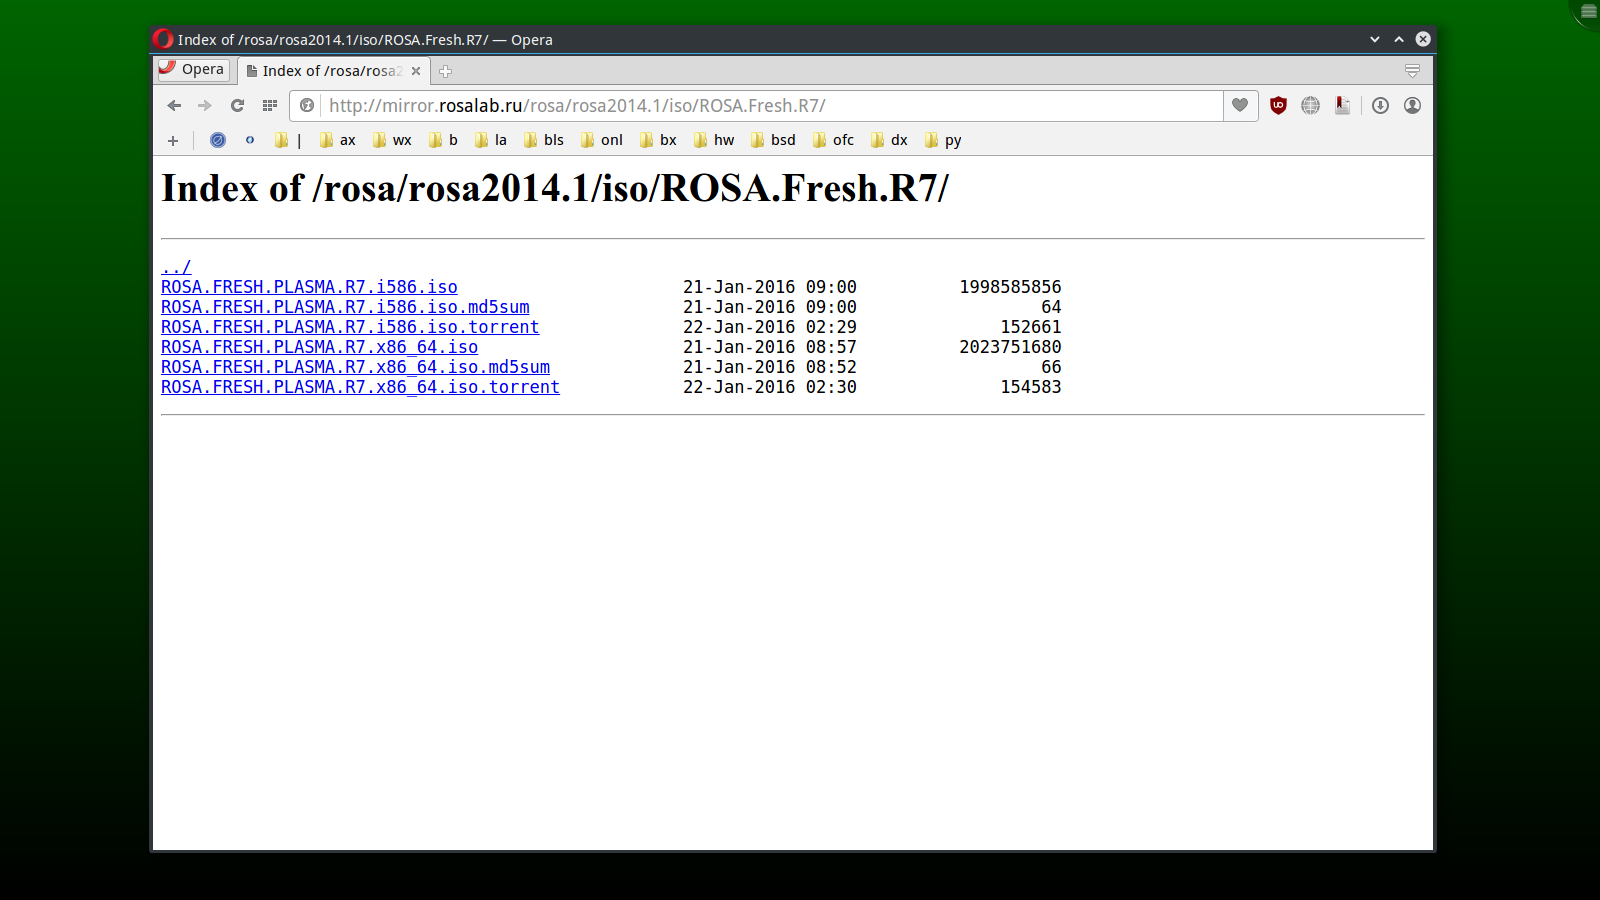Open the b bookmark folder
The height and width of the screenshot is (900, 1600).
(443, 140)
